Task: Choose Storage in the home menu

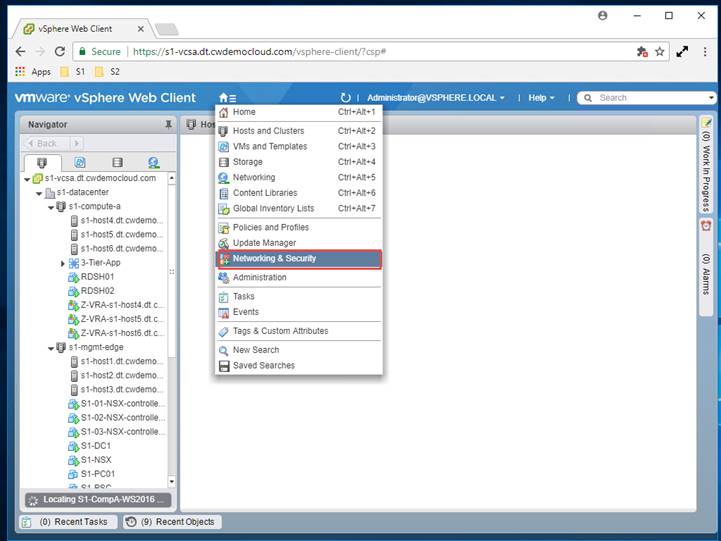Action: (x=299, y=162)
